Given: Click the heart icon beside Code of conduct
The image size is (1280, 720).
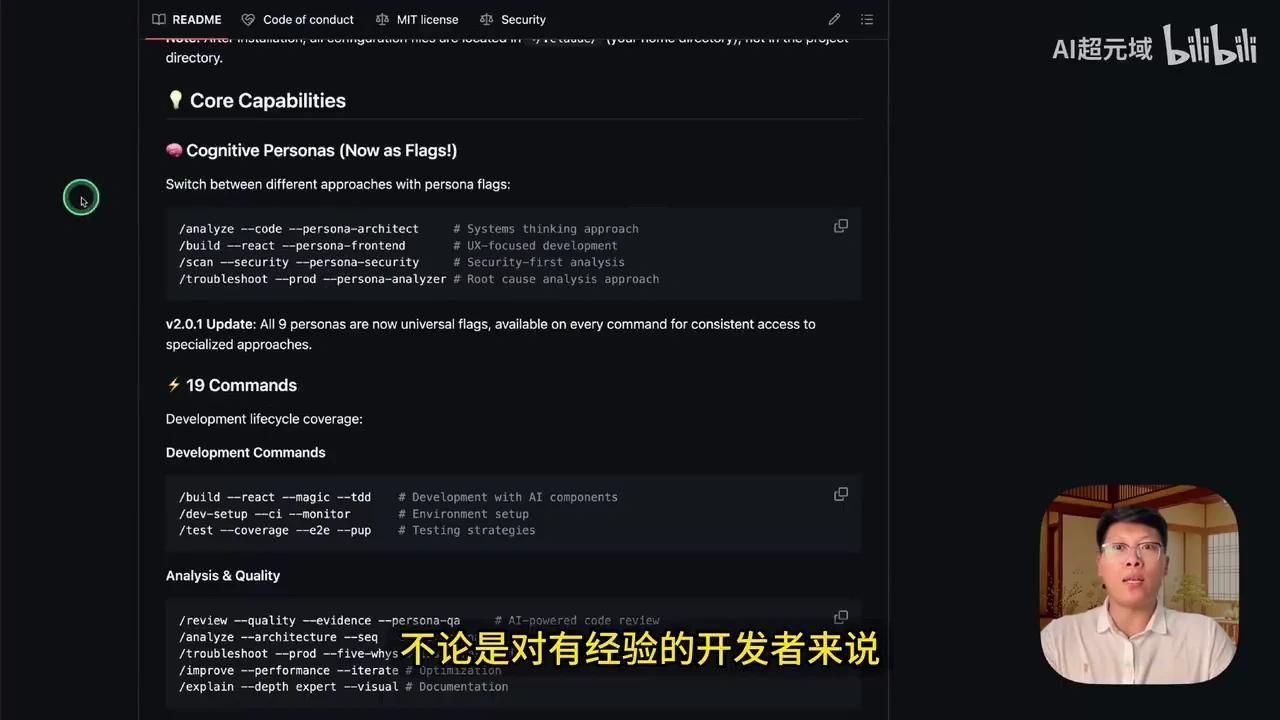Looking at the screenshot, I should pos(247,19).
